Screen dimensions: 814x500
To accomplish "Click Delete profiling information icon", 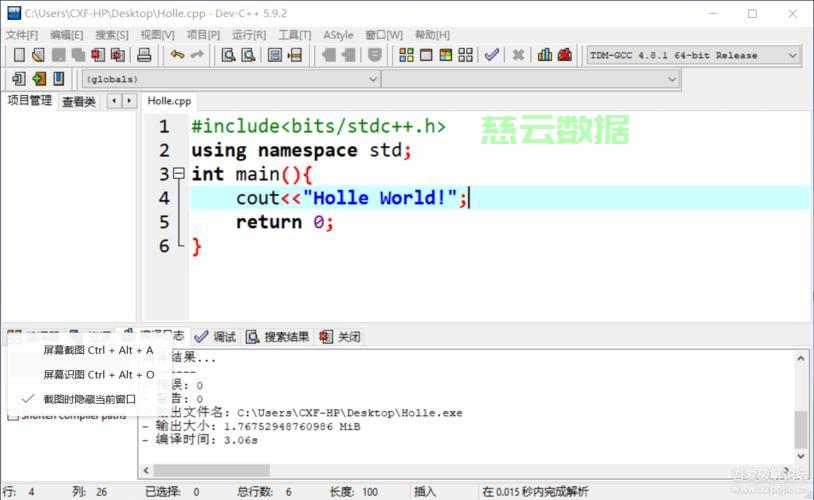I will point(564,55).
